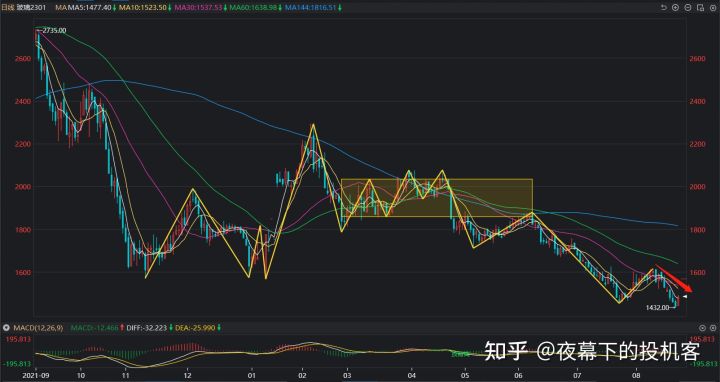Screen dimensions: 720x382
Task: Open the 日线 period selector label
Action: tap(8, 8)
